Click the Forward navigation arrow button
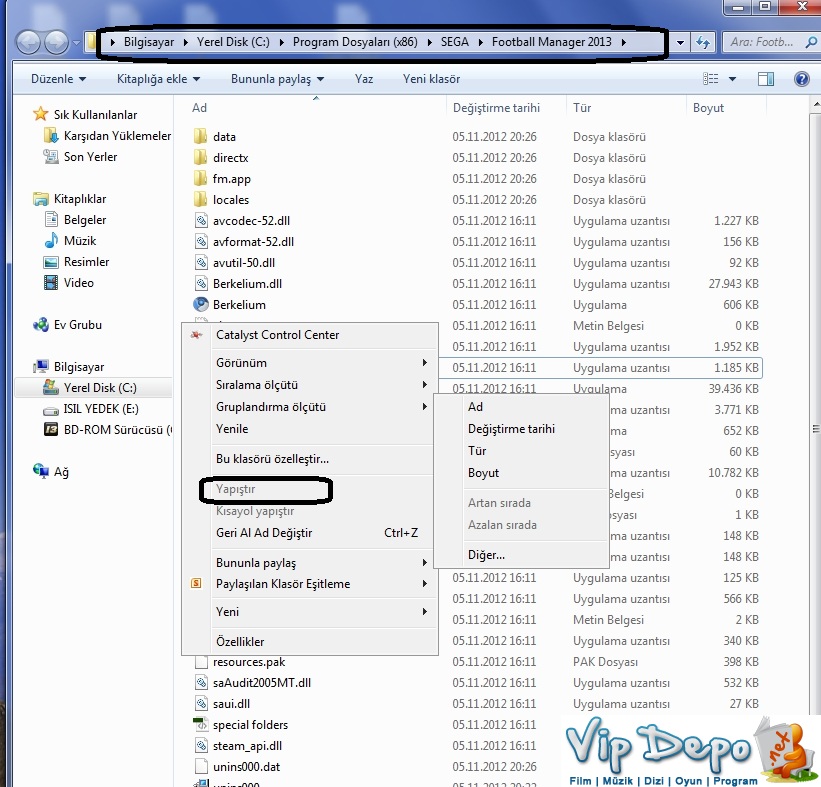 (56, 42)
